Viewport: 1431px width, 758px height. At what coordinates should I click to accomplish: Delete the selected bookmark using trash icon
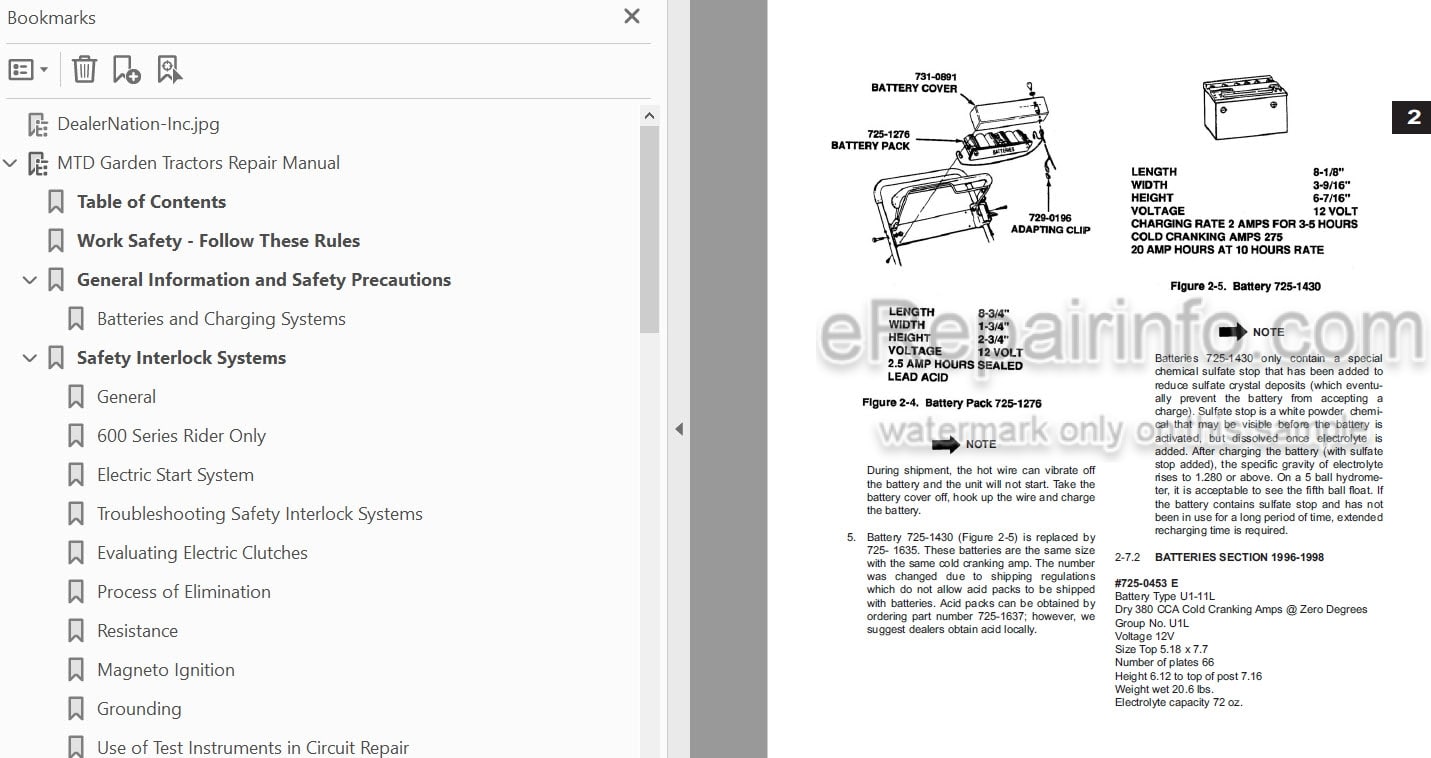85,70
